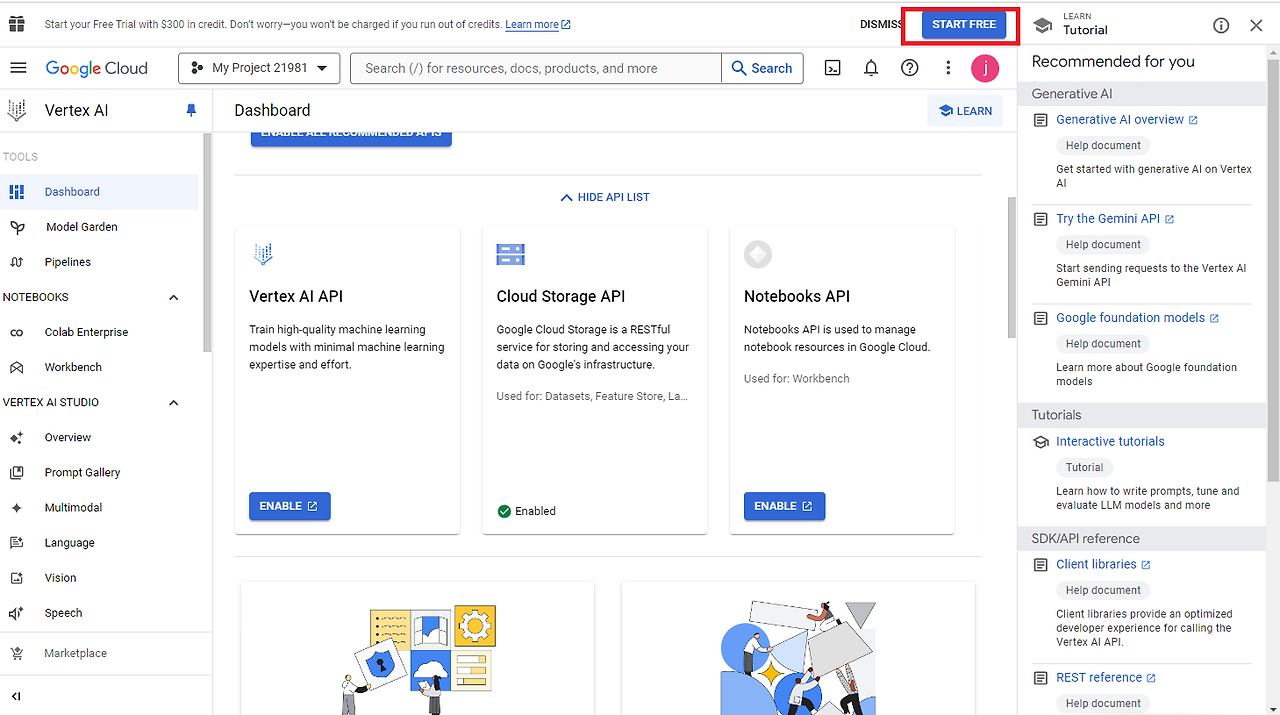1280x715 pixels.
Task: Click the Cloud Storage API card icon
Action: pos(510,254)
